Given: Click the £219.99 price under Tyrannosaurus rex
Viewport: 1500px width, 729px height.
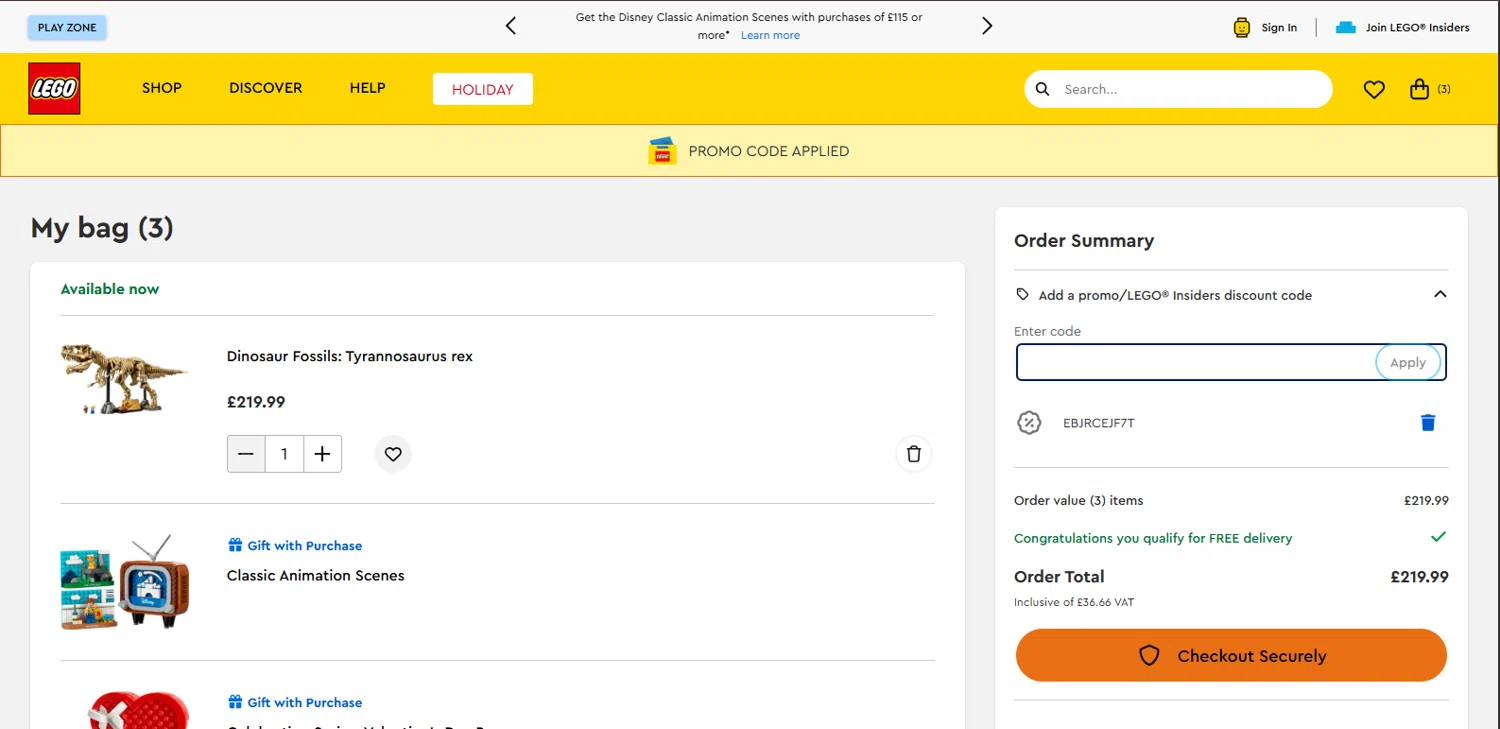Looking at the screenshot, I should (x=256, y=402).
